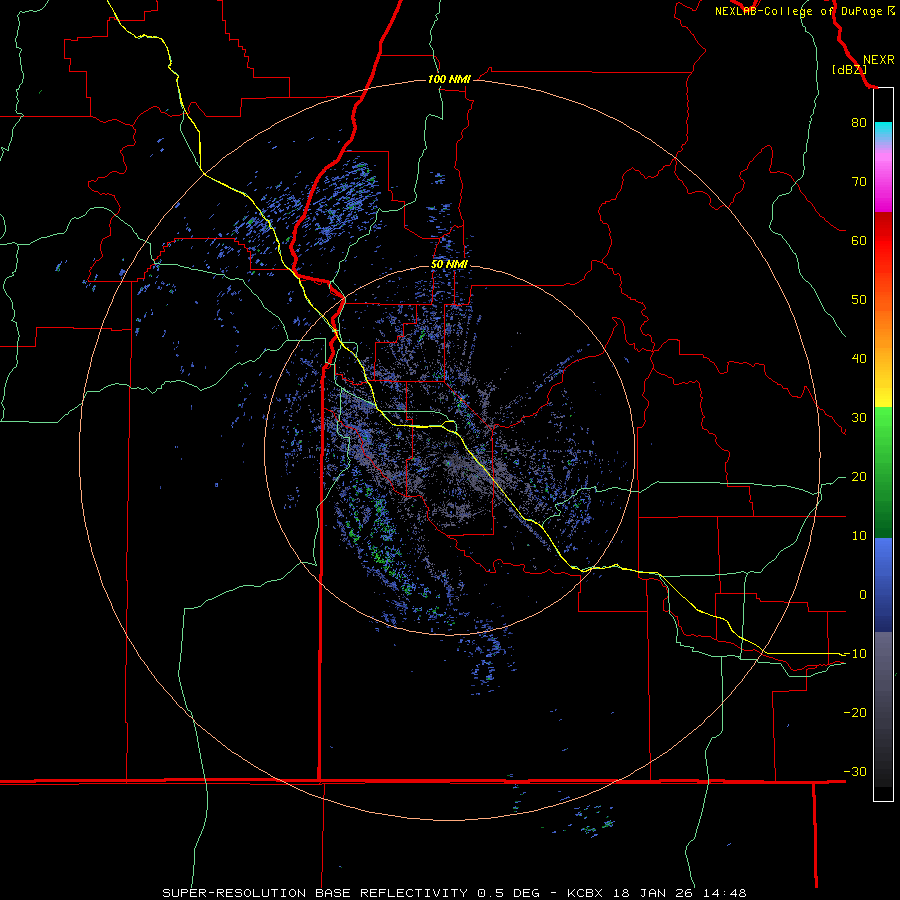Click the -30 value on dBZ scale
The width and height of the screenshot is (900, 900).
tap(855, 771)
